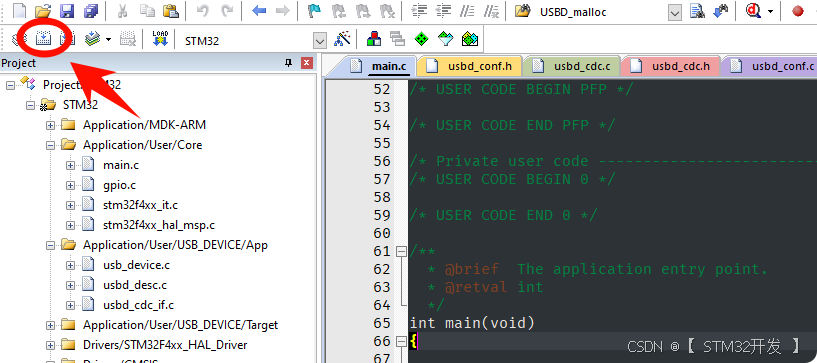This screenshot has height=363, width=817.
Task: Save the current file with the floppy icon
Action: [x=67, y=11]
